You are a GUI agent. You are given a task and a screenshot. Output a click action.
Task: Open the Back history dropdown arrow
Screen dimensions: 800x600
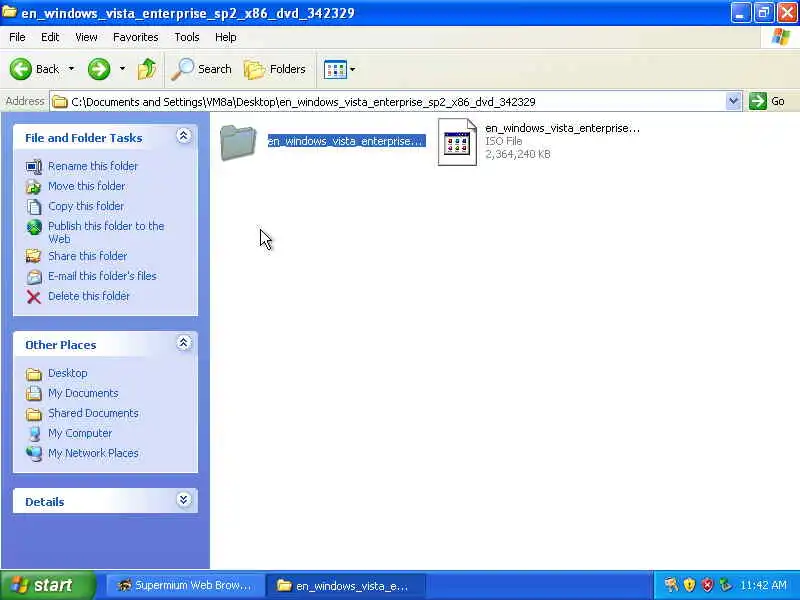coord(71,69)
